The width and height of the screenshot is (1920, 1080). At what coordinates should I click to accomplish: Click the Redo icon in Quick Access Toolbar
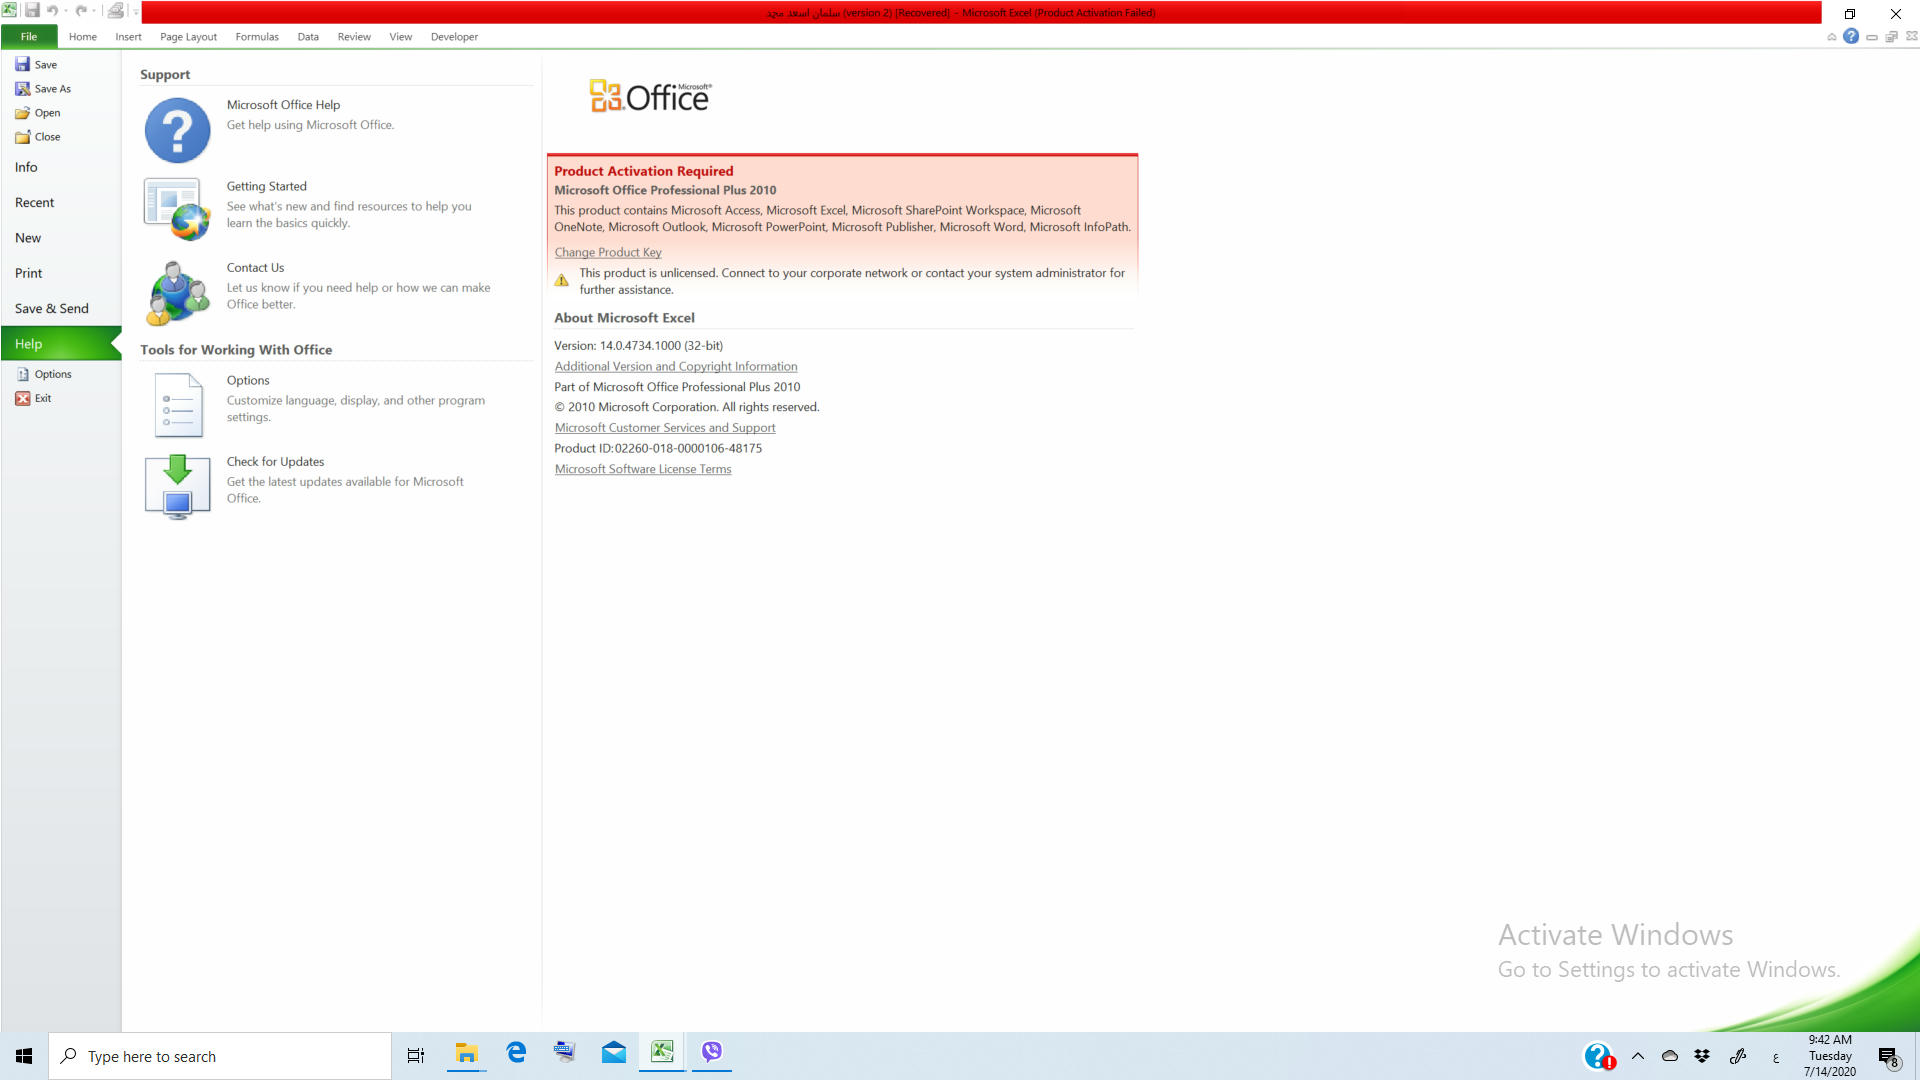[81, 11]
